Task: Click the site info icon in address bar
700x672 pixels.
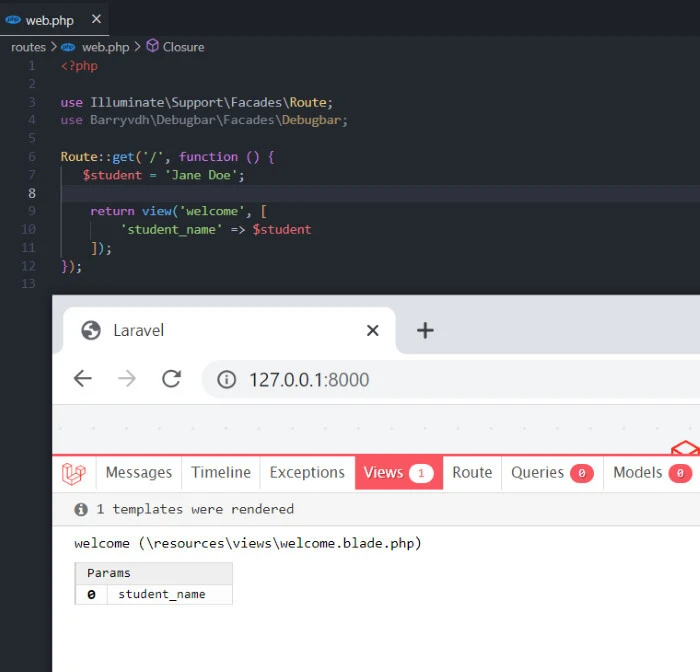Action: click(x=227, y=380)
